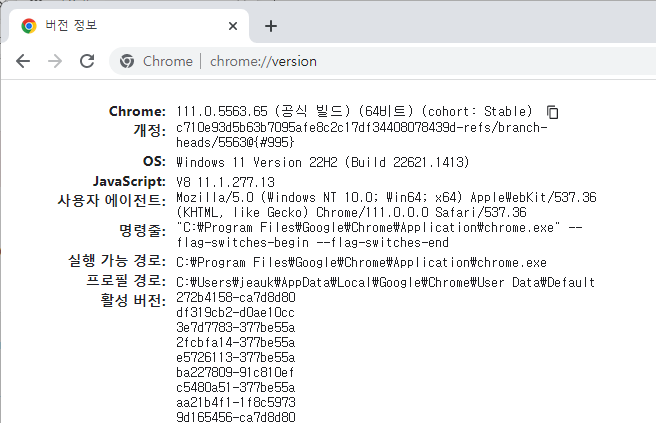The width and height of the screenshot is (656, 423).
Task: Click the Chrome favicon on the tab
Action: 29,26
